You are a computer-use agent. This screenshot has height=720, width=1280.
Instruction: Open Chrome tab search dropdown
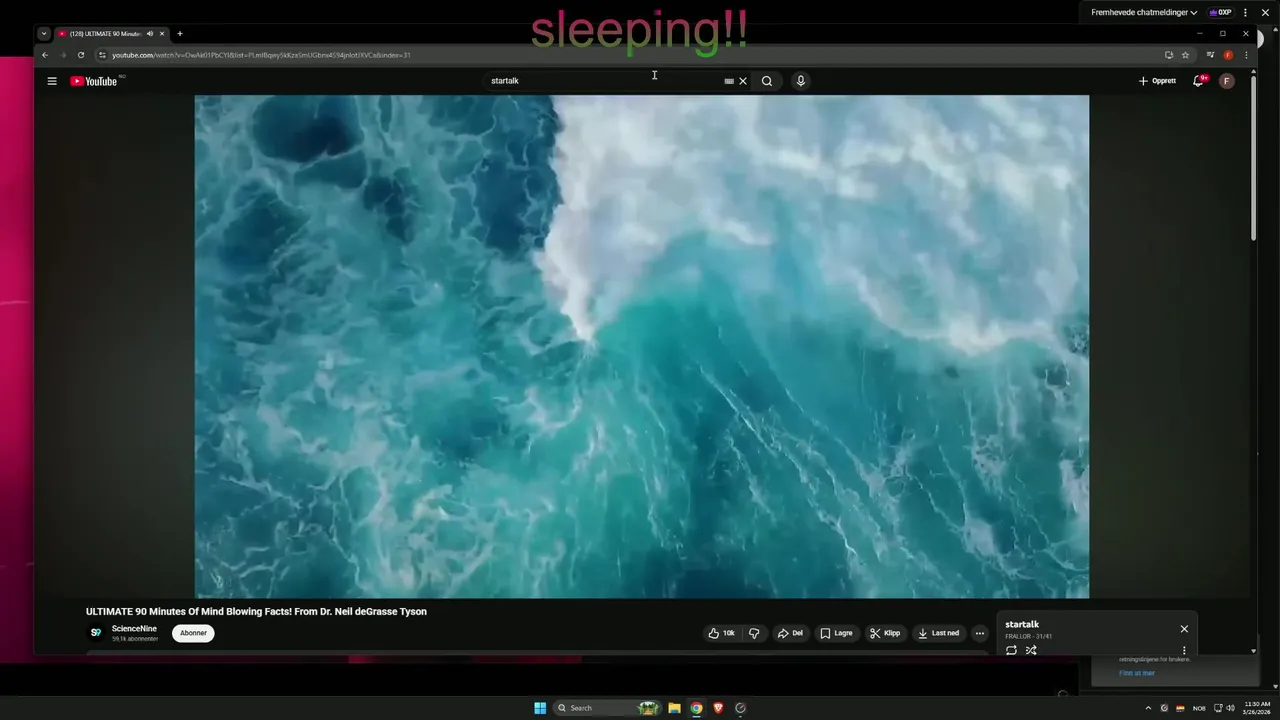(44, 34)
